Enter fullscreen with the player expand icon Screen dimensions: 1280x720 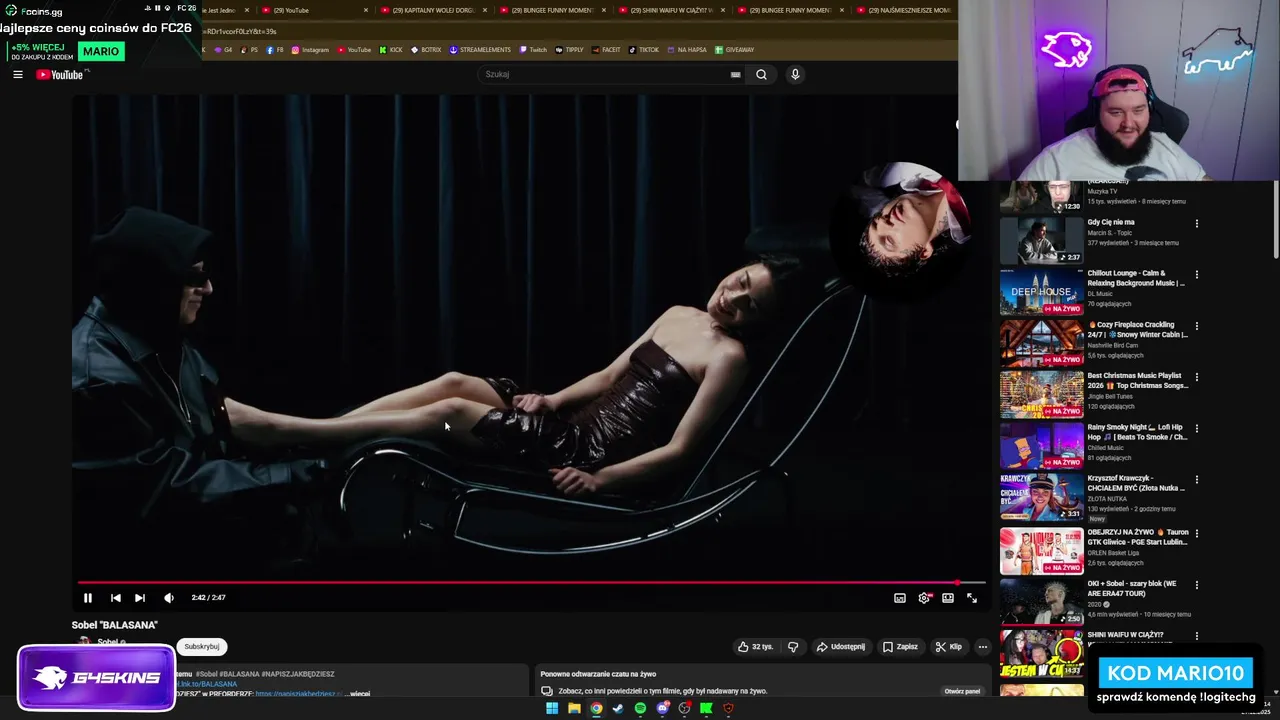pyautogui.click(x=972, y=598)
